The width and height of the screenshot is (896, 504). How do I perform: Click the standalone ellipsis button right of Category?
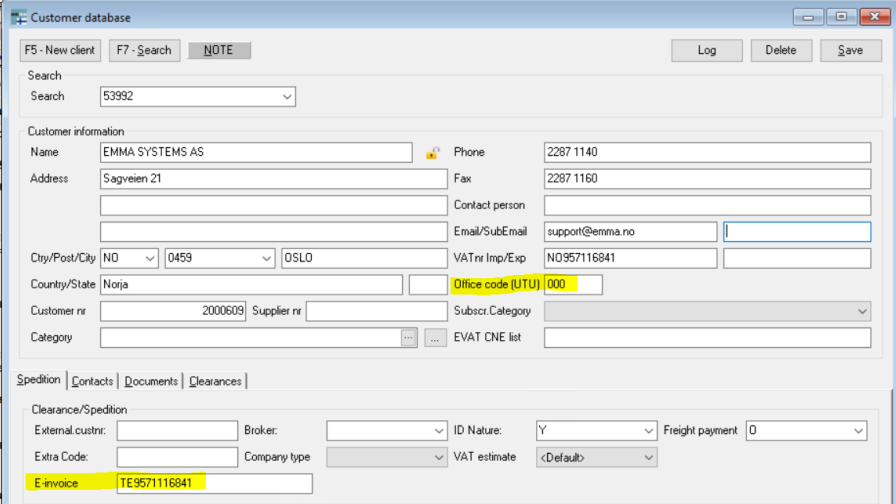(x=435, y=338)
